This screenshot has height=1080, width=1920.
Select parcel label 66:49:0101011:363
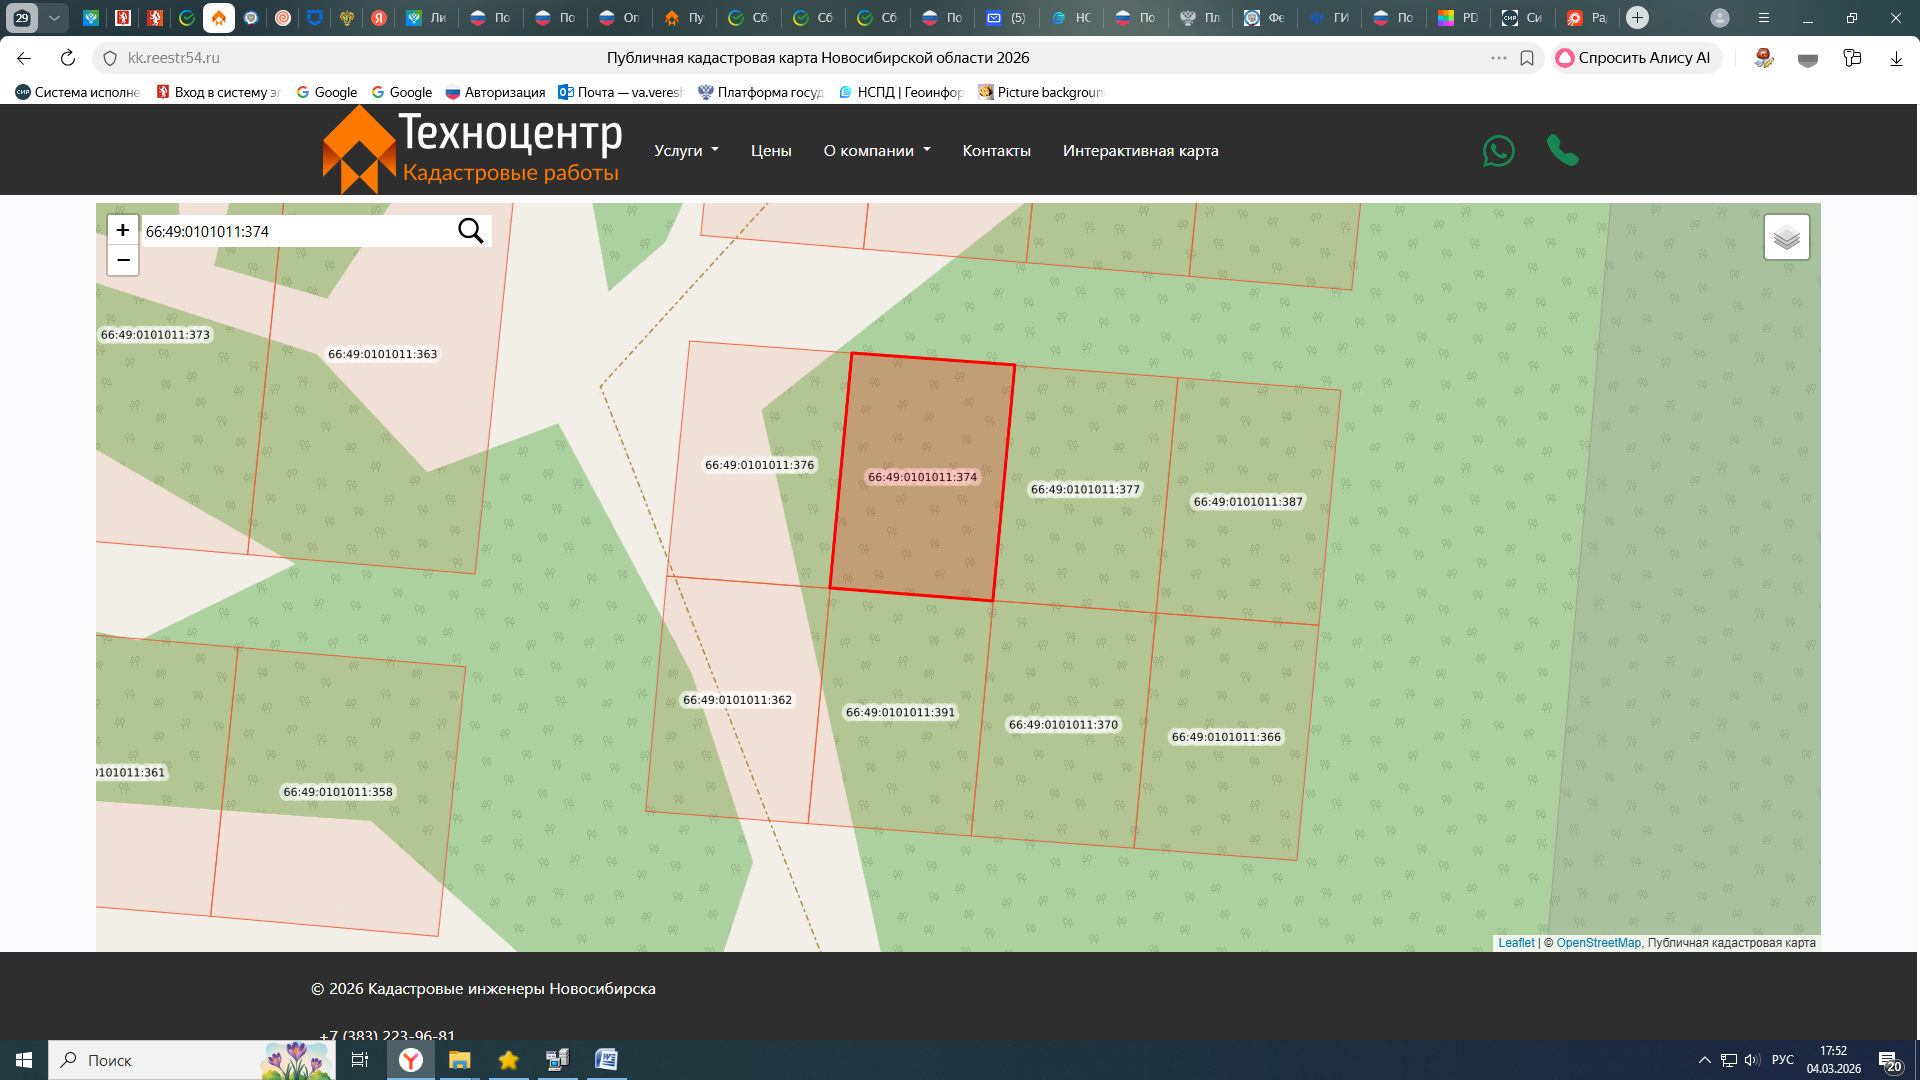point(382,354)
